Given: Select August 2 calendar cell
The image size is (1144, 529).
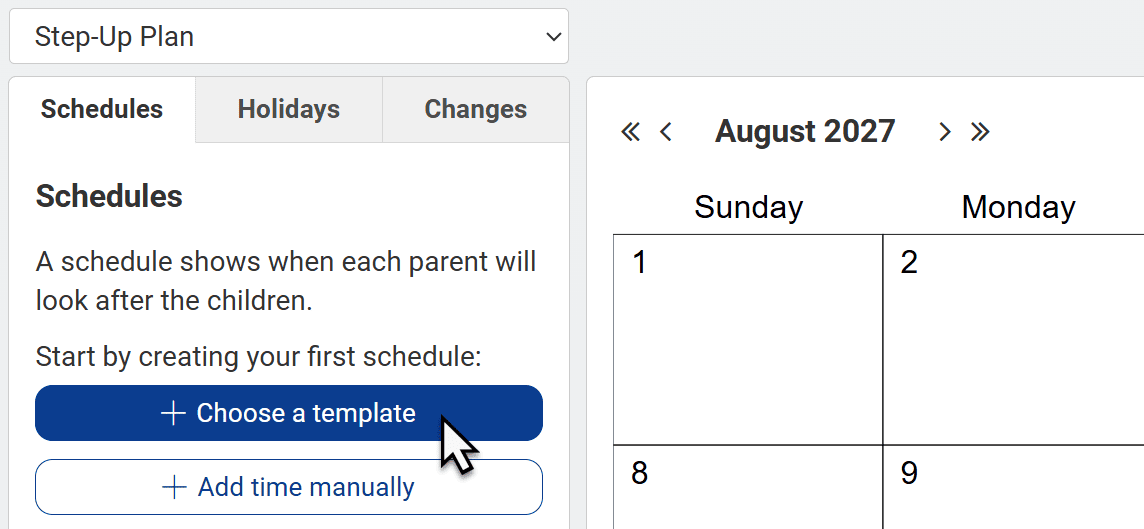Looking at the screenshot, I should click(1013, 340).
